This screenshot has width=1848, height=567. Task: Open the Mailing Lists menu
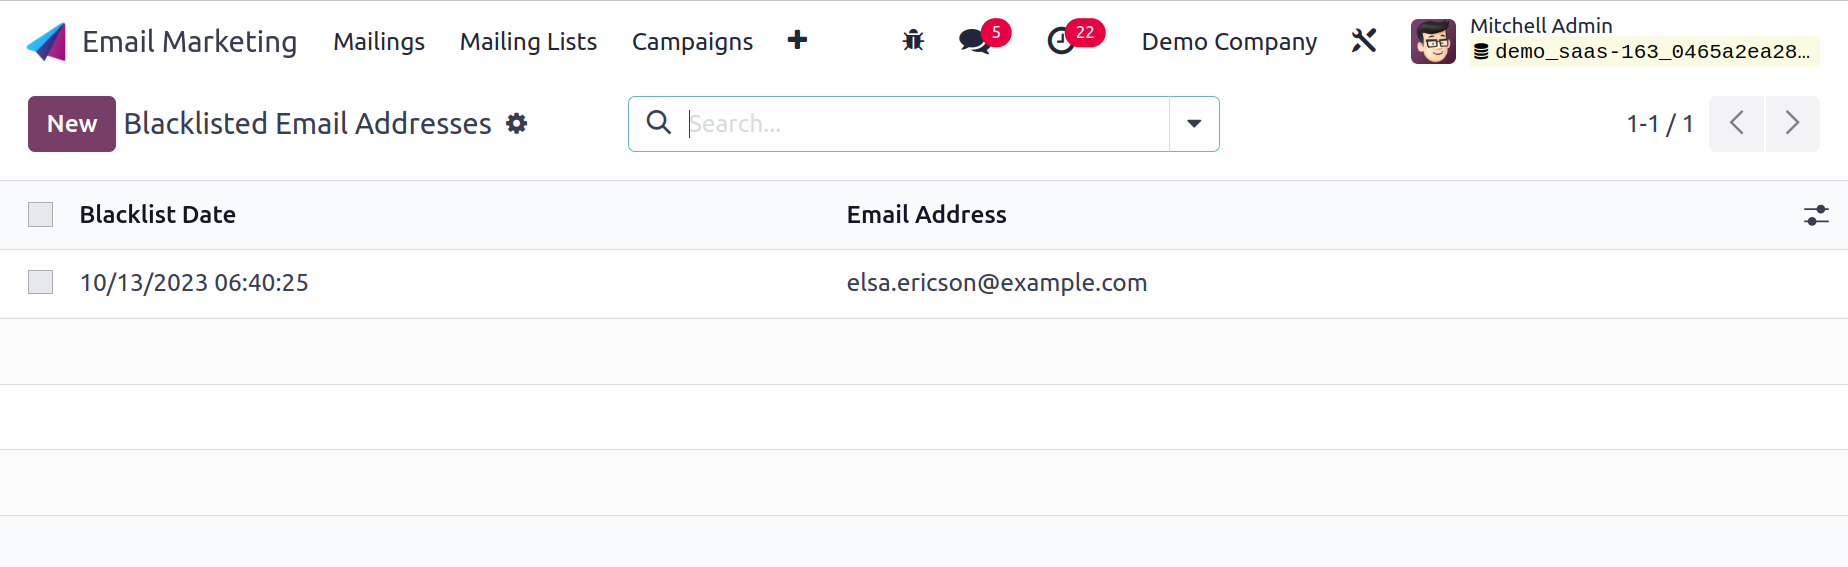tap(528, 41)
